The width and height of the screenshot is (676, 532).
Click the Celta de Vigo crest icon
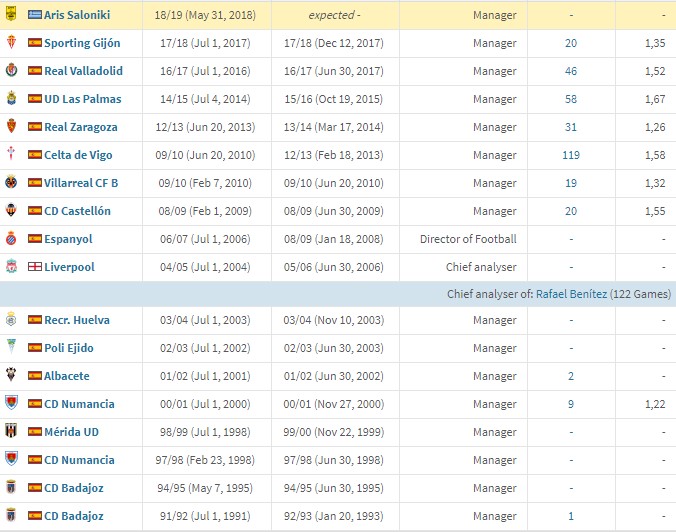(11, 153)
